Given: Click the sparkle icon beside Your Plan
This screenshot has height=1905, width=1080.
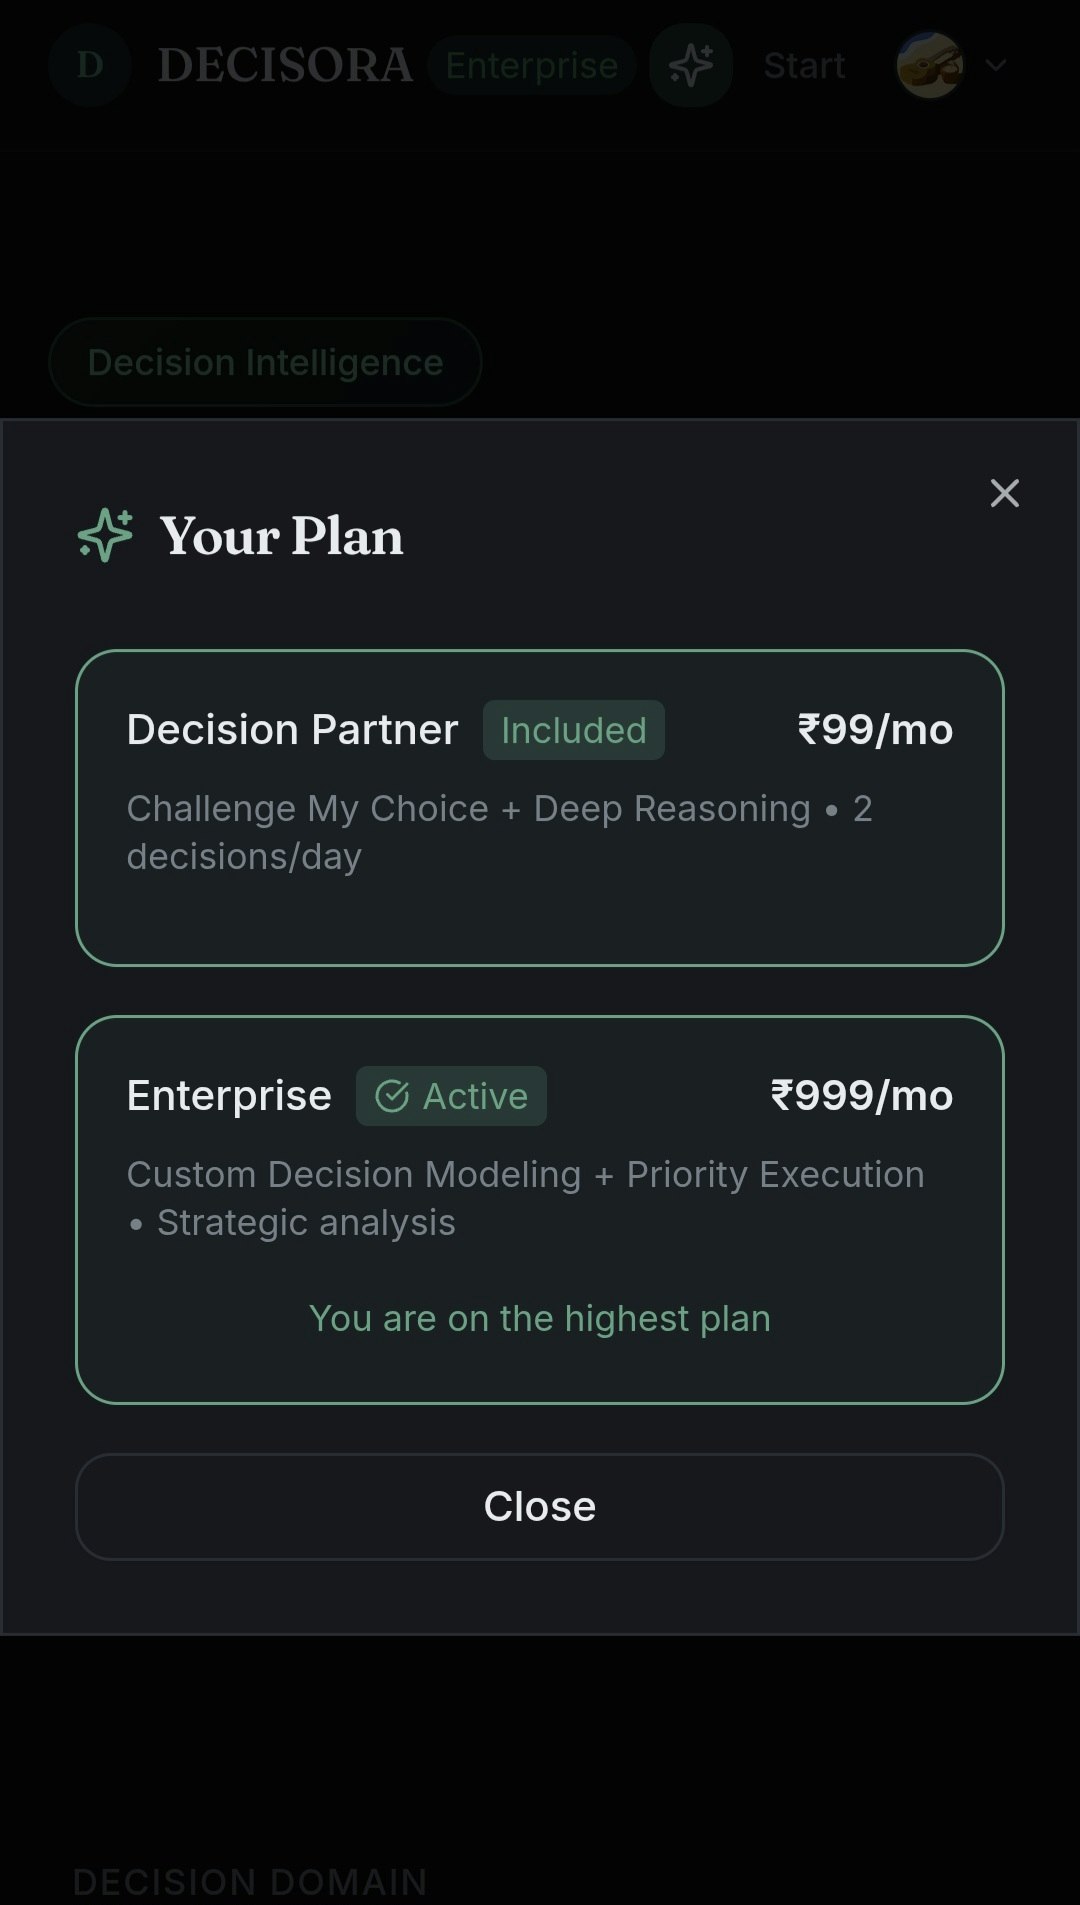Looking at the screenshot, I should (106, 535).
